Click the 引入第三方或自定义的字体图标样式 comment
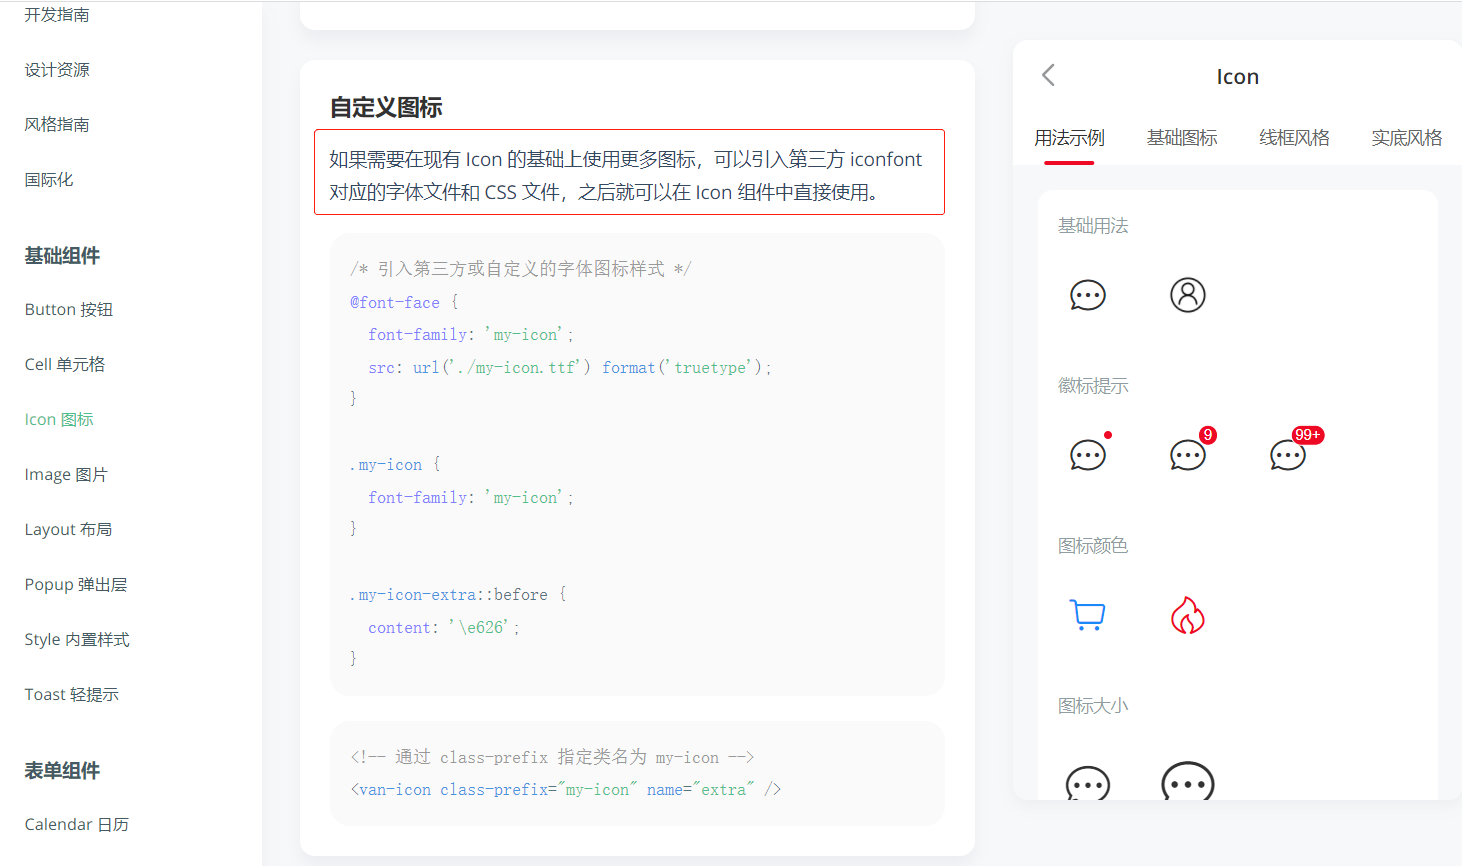1462x866 pixels. pyautogui.click(x=520, y=269)
